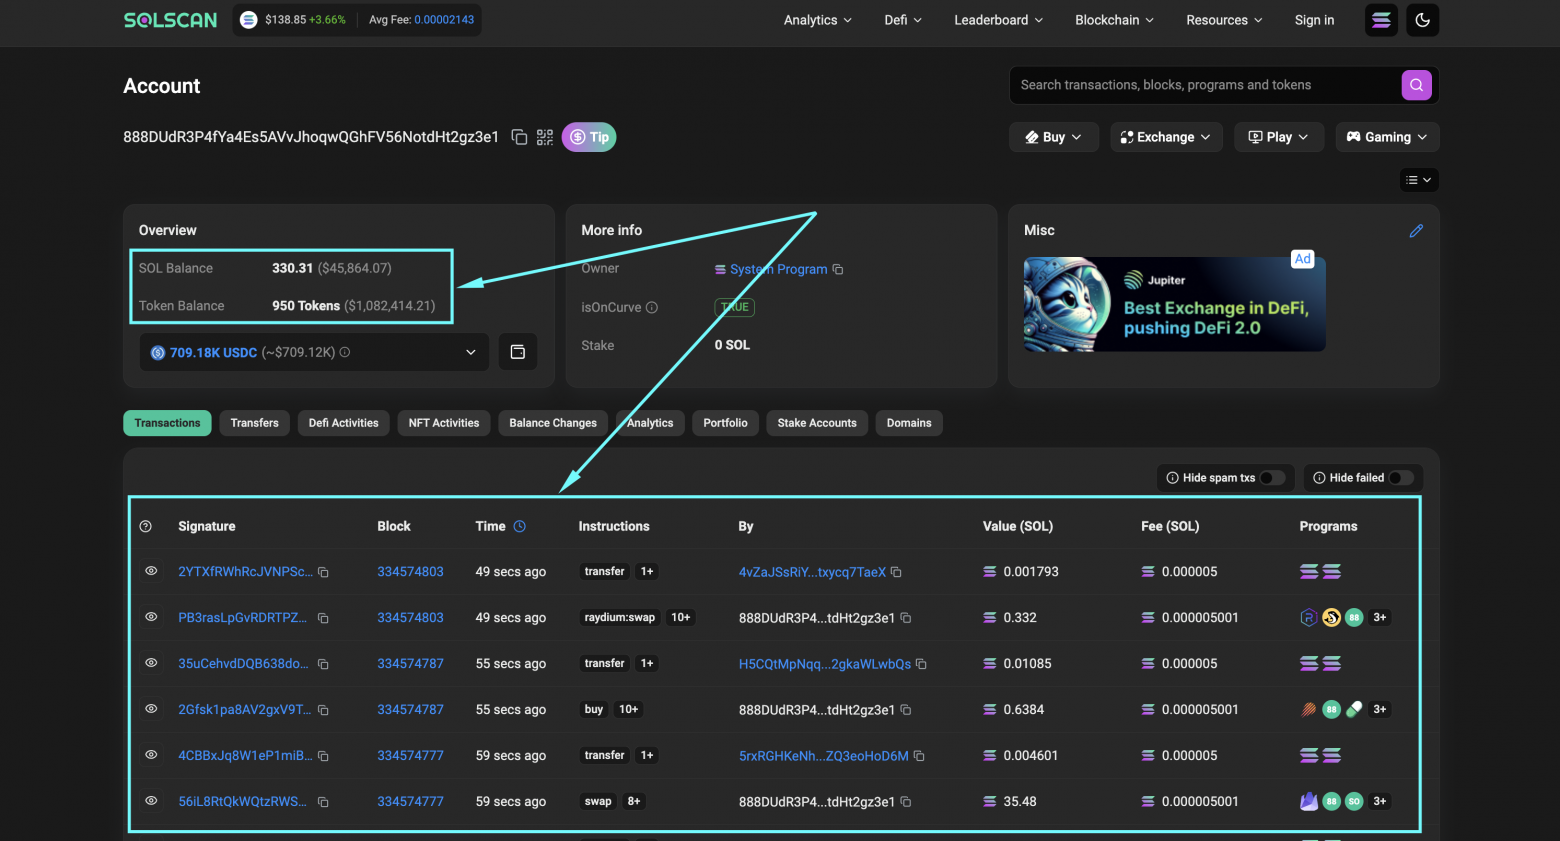Click the help icon beside Signature header

click(x=146, y=526)
